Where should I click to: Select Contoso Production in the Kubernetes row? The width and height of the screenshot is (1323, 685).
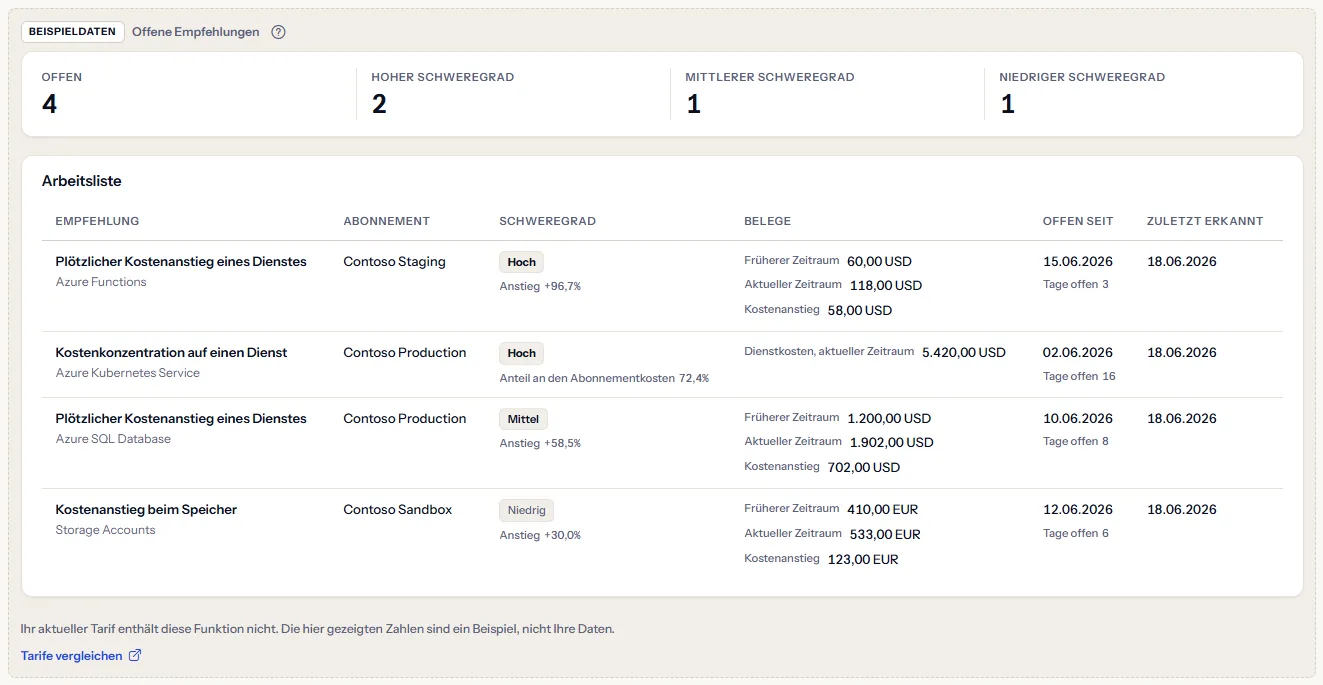[405, 353]
